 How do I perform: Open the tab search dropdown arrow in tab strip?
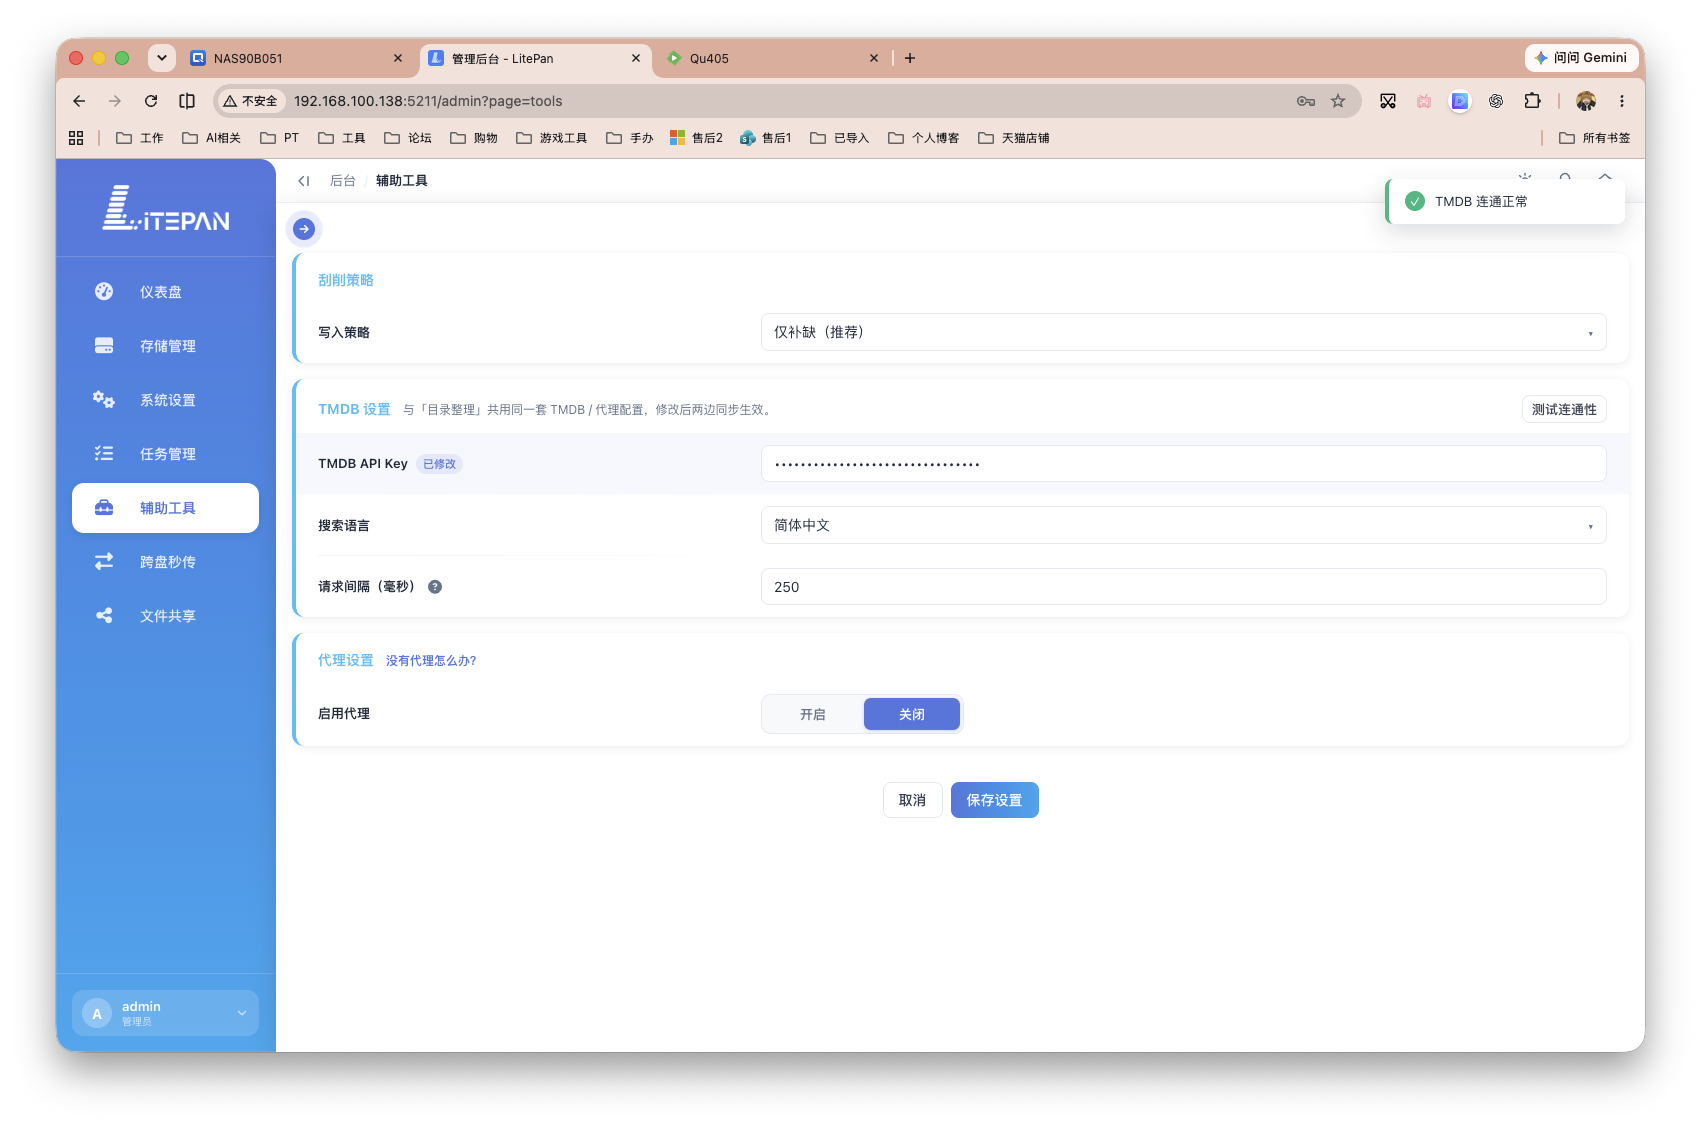(x=162, y=58)
